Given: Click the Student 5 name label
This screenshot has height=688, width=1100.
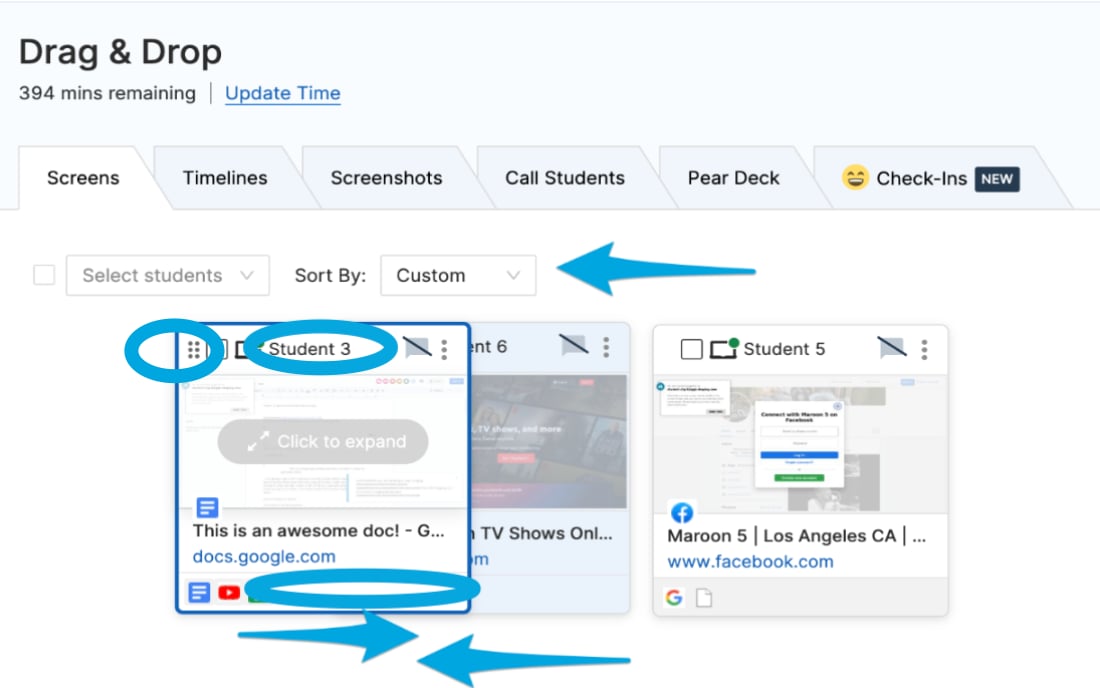Looking at the screenshot, I should (x=784, y=349).
